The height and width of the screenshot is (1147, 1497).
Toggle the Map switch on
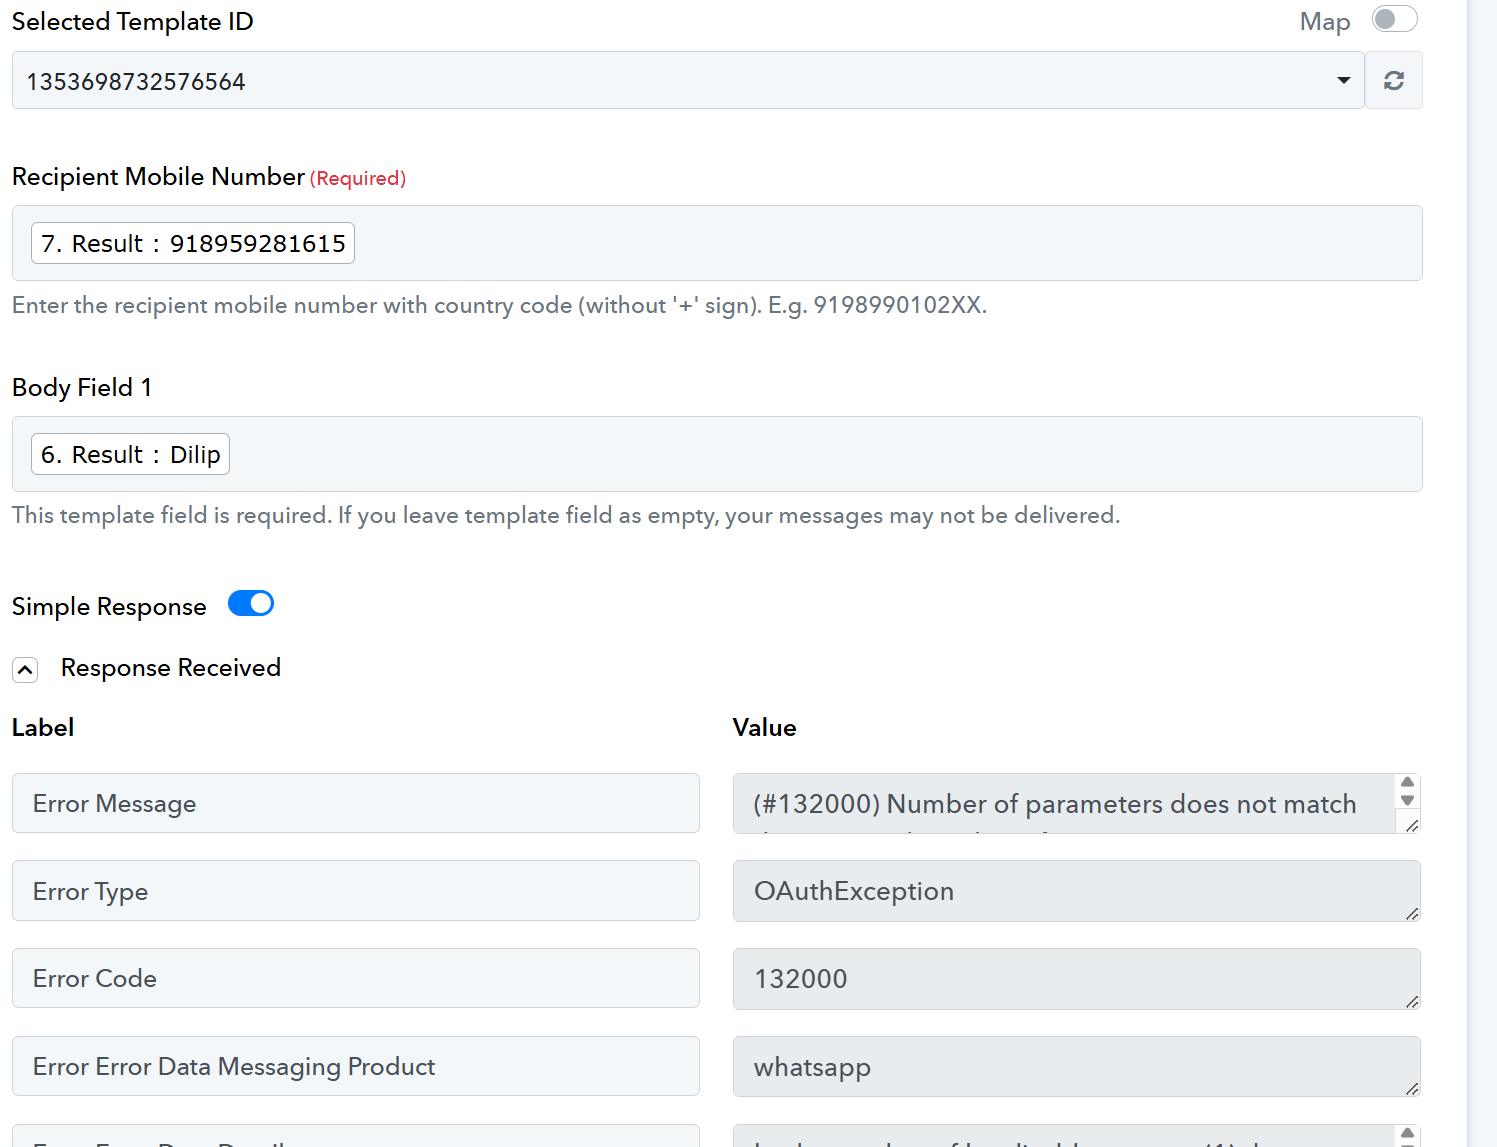point(1394,19)
